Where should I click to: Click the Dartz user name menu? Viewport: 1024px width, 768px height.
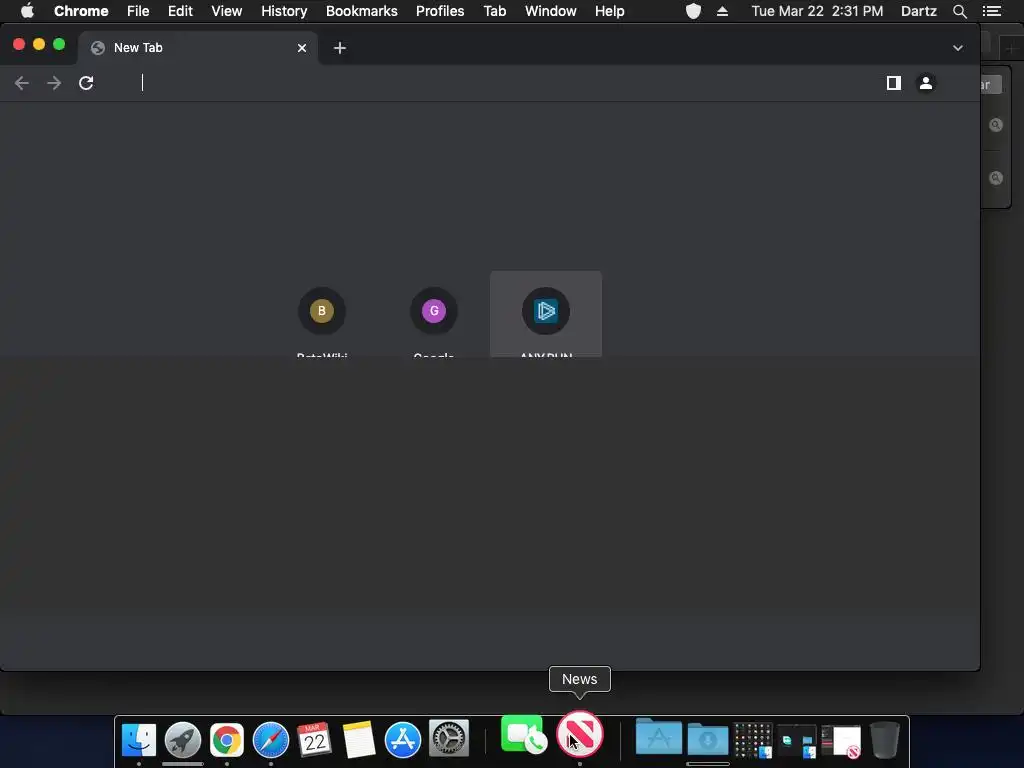point(918,11)
